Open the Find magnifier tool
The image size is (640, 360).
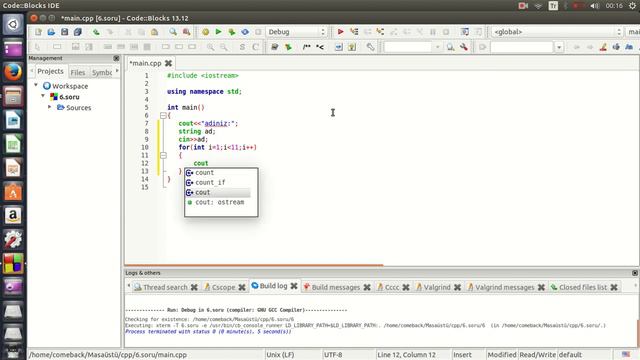tap(173, 32)
